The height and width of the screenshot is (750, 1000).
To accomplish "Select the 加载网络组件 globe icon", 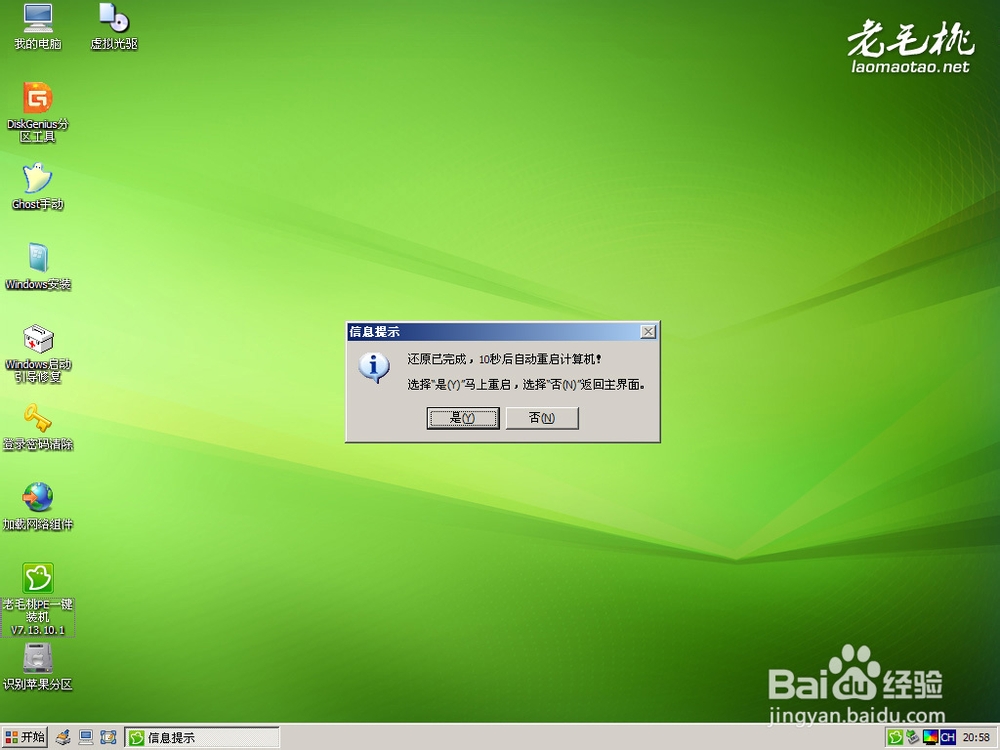I will click(x=38, y=507).
